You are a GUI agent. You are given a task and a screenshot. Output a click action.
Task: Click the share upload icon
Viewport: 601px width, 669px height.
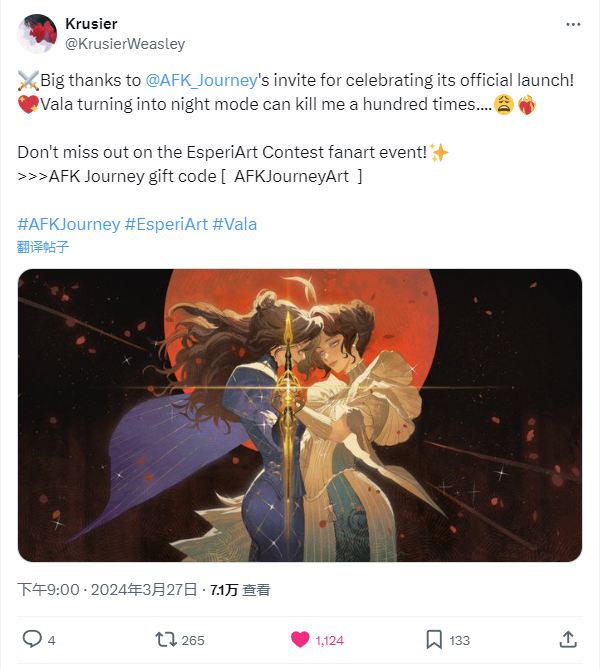coord(568,640)
